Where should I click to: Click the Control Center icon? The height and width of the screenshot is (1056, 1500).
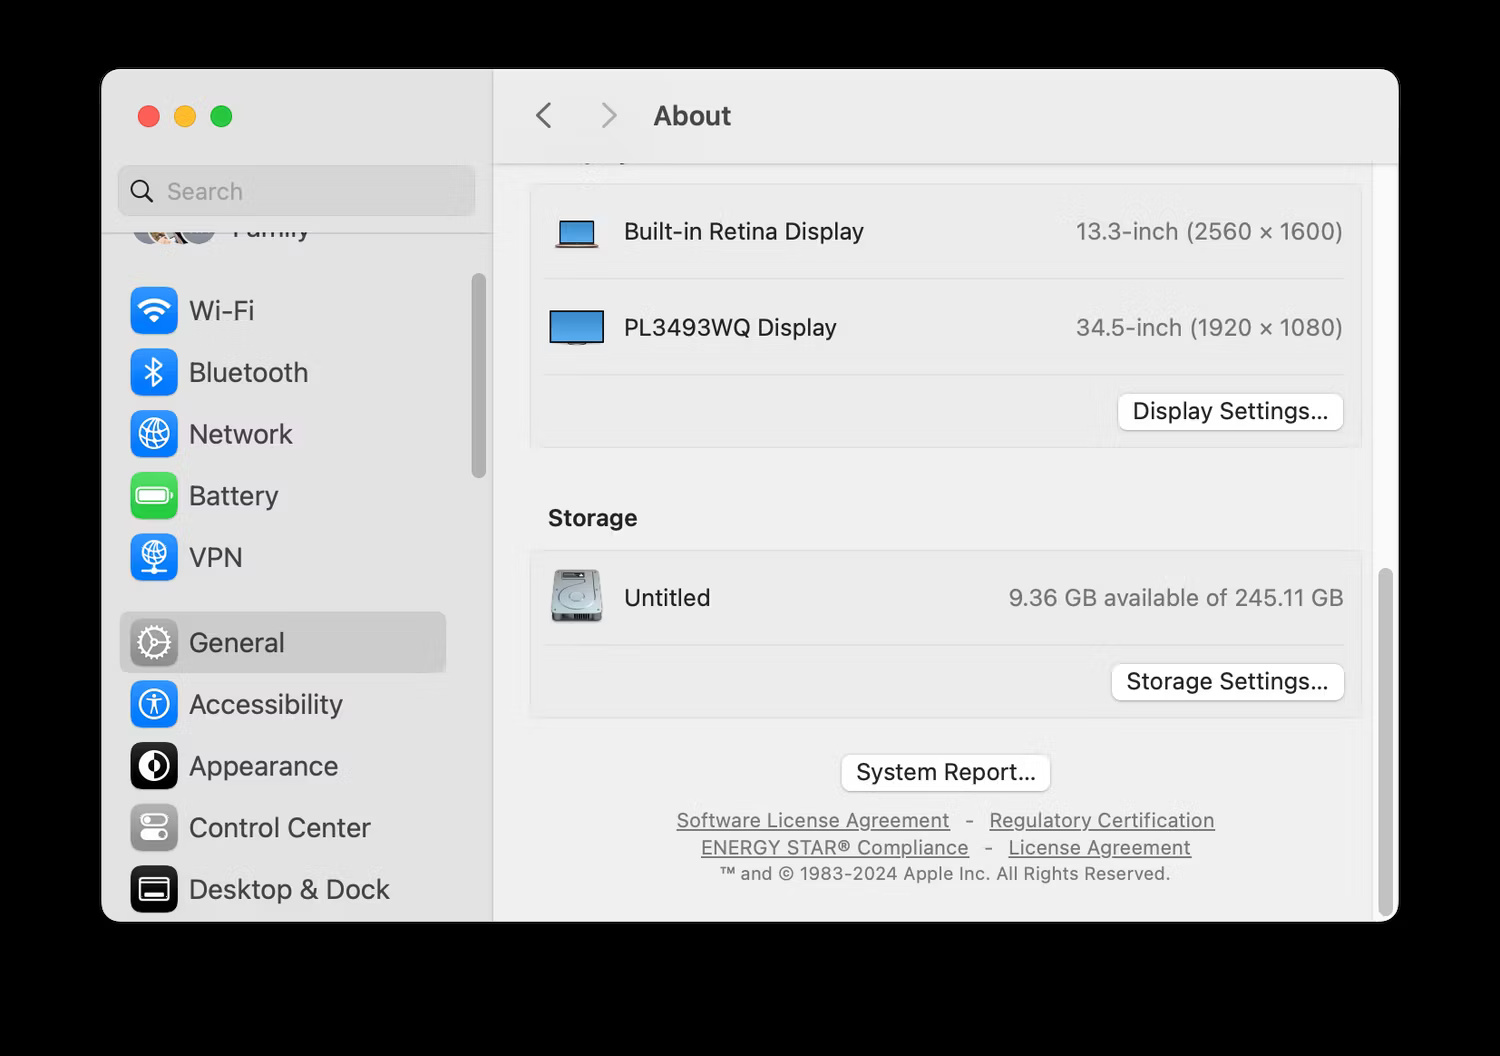(154, 828)
